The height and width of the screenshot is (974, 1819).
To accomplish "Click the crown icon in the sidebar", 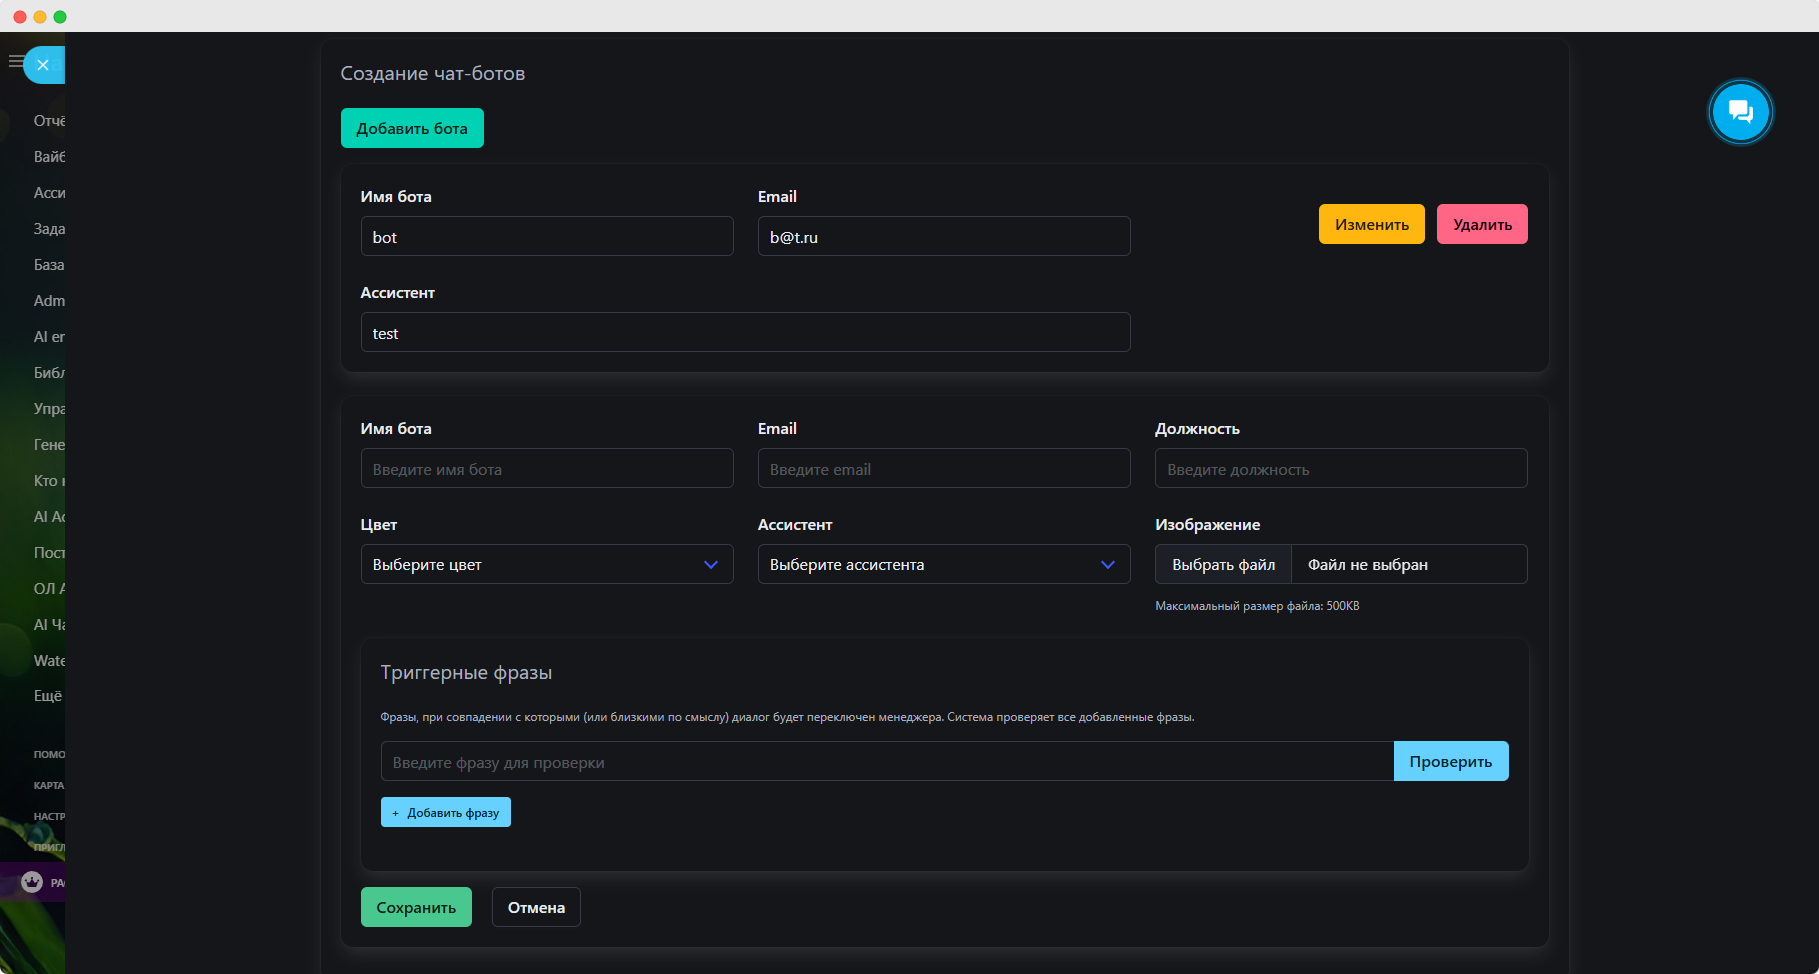I will tap(32, 882).
